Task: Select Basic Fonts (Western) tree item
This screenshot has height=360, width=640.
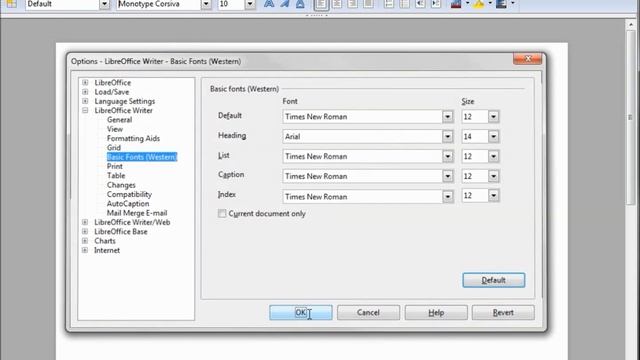Action: click(142, 157)
